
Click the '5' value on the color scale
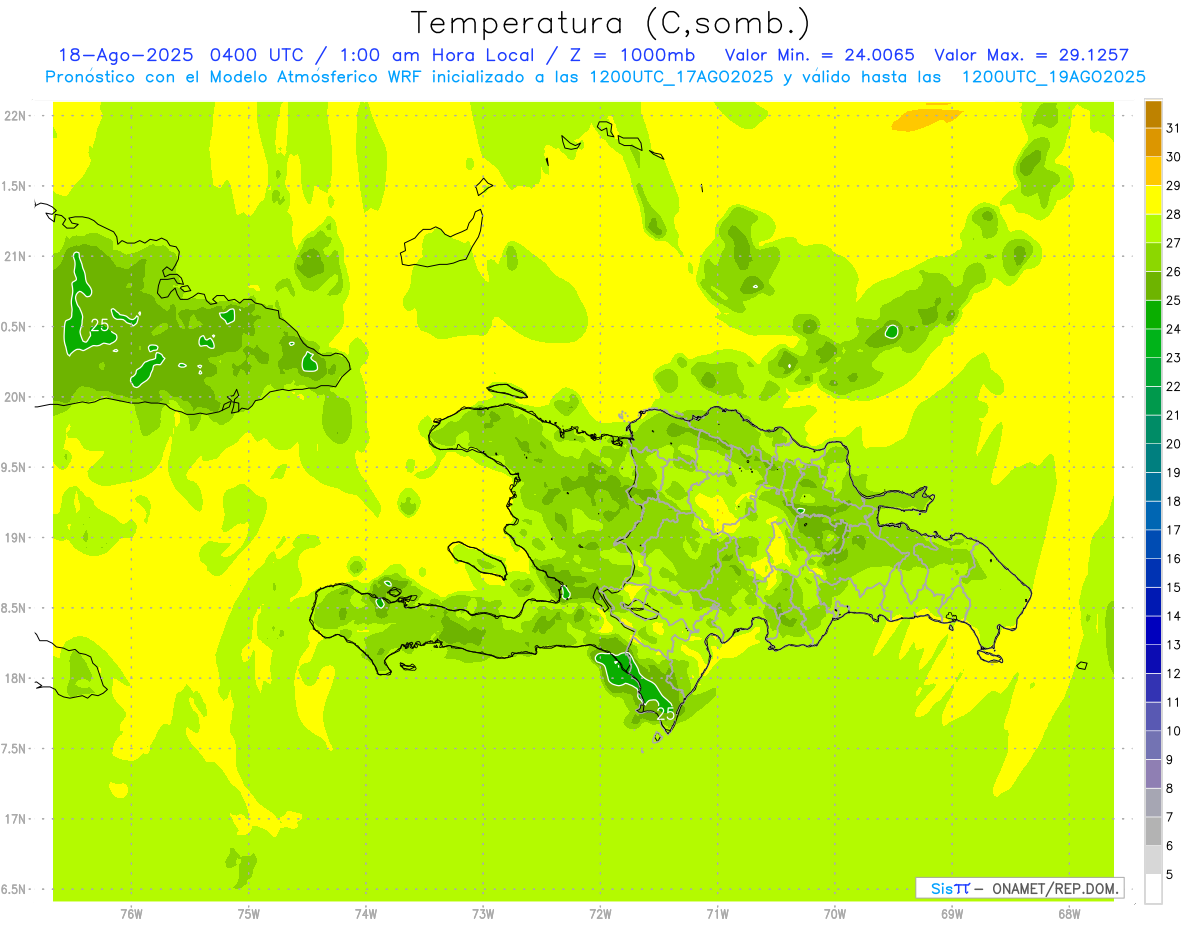pos(1170,874)
